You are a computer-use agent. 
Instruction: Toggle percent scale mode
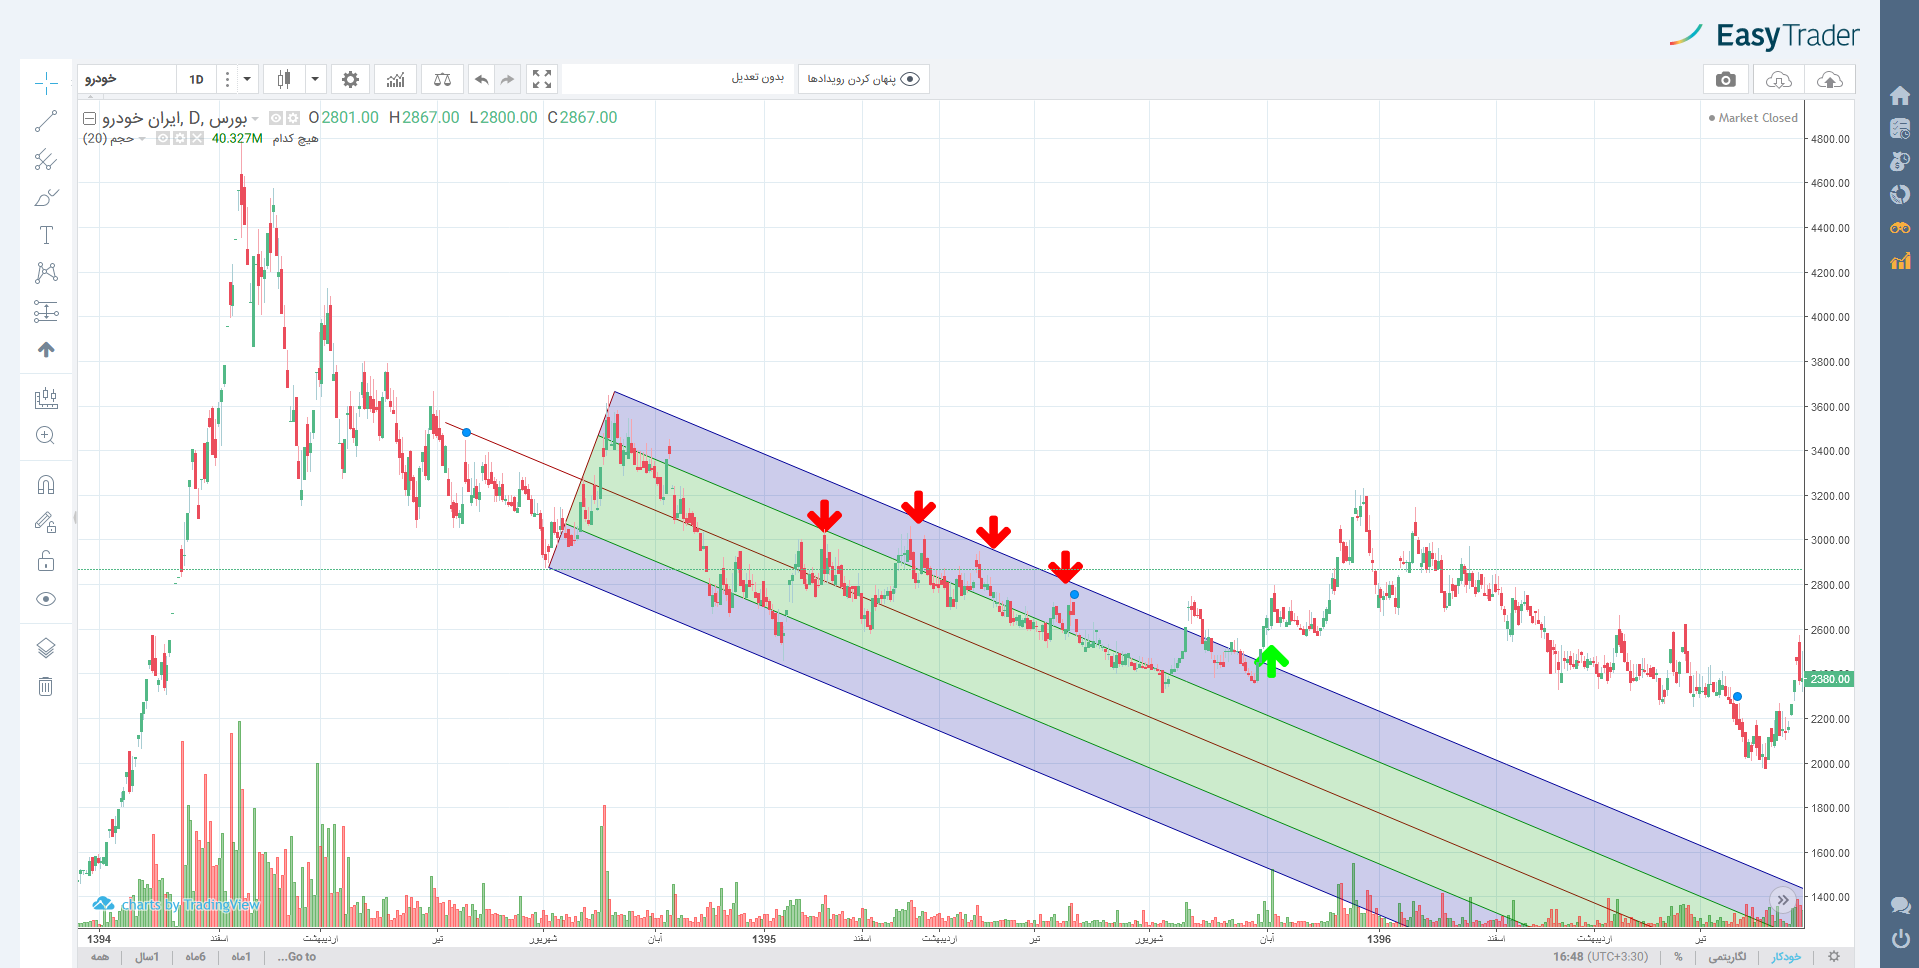(1678, 957)
